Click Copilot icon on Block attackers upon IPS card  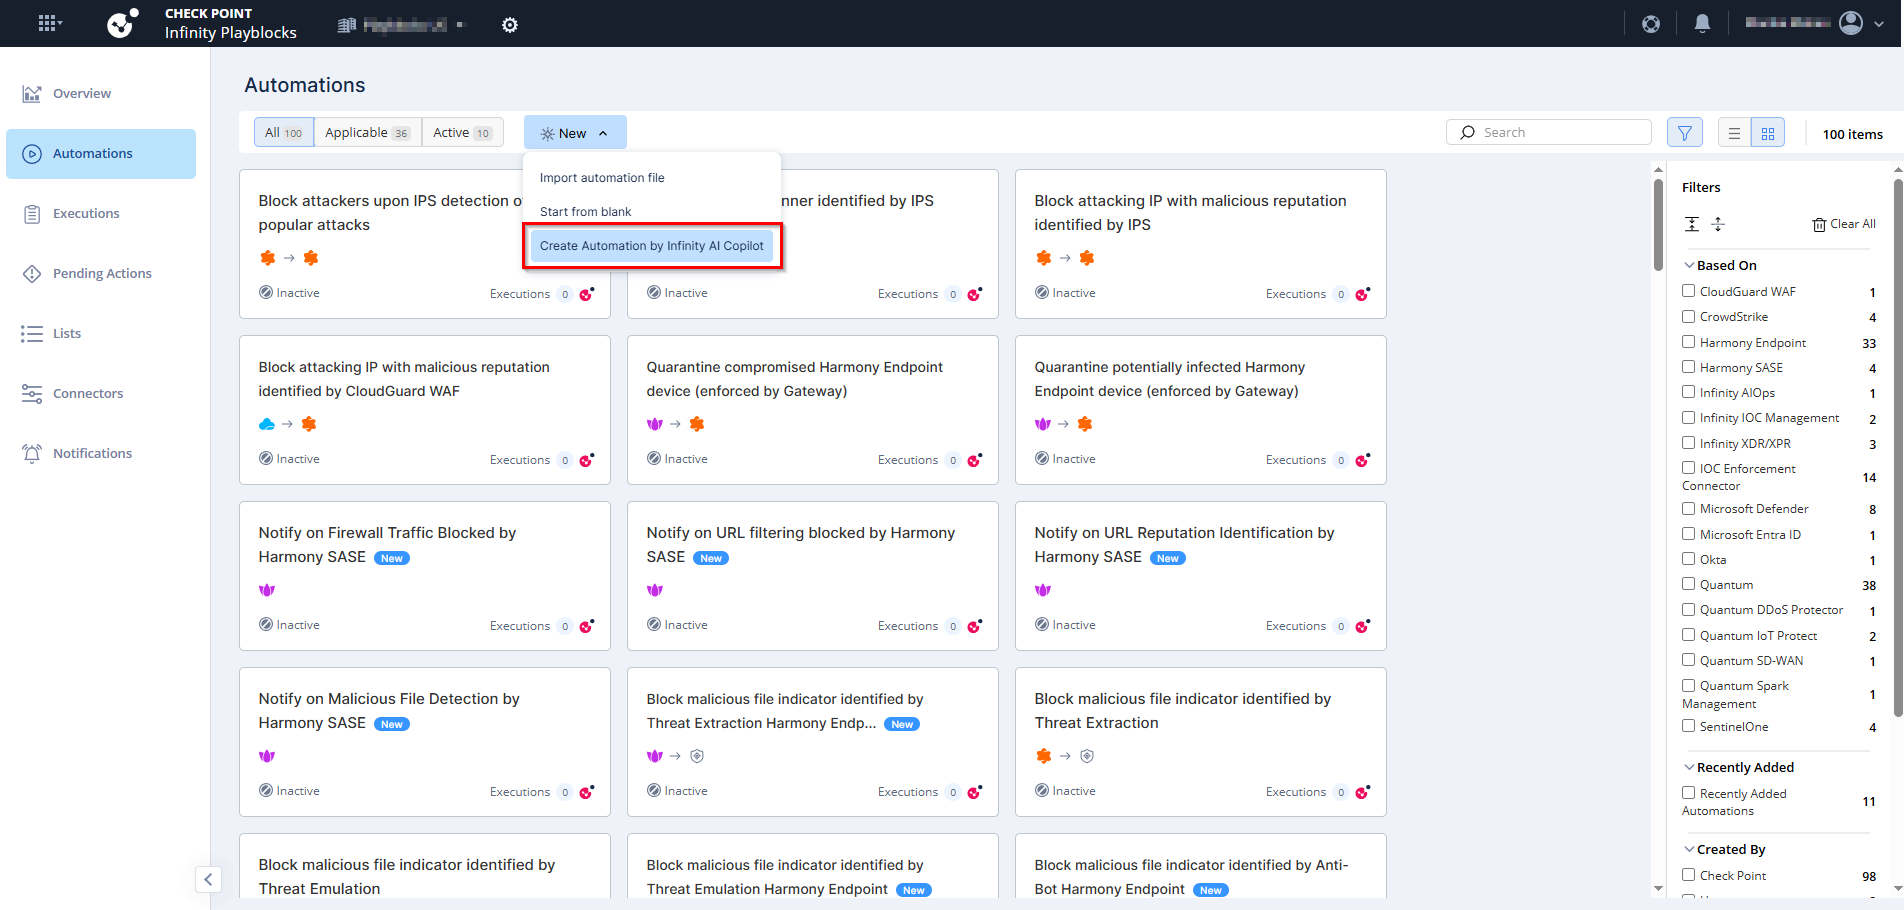(x=587, y=294)
